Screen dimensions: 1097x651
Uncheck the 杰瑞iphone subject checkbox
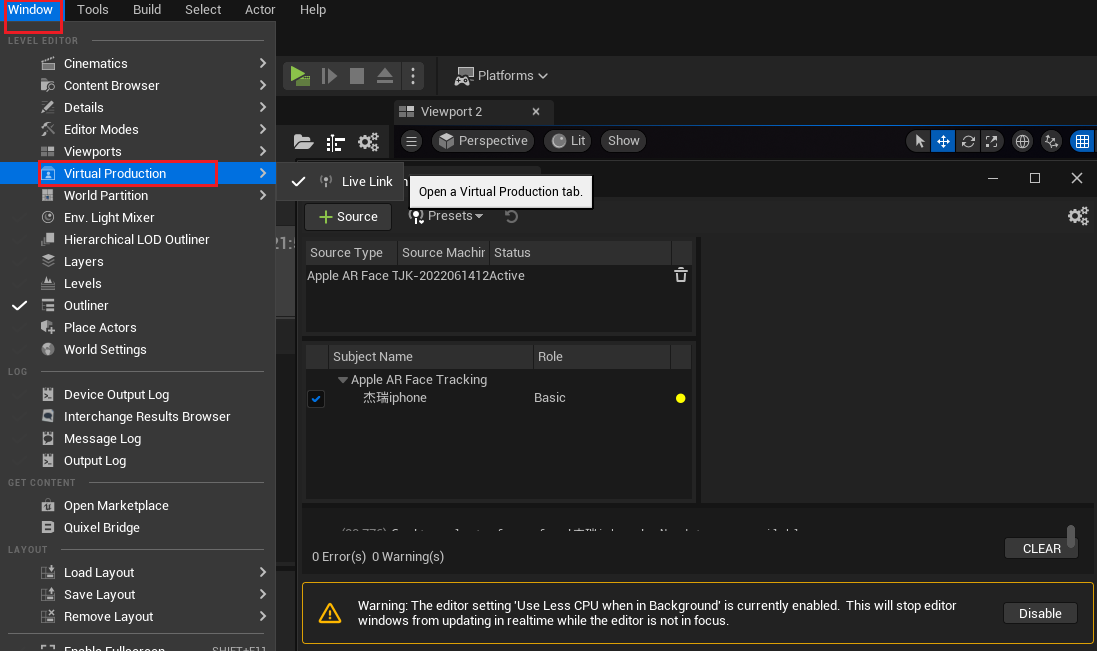tap(316, 399)
